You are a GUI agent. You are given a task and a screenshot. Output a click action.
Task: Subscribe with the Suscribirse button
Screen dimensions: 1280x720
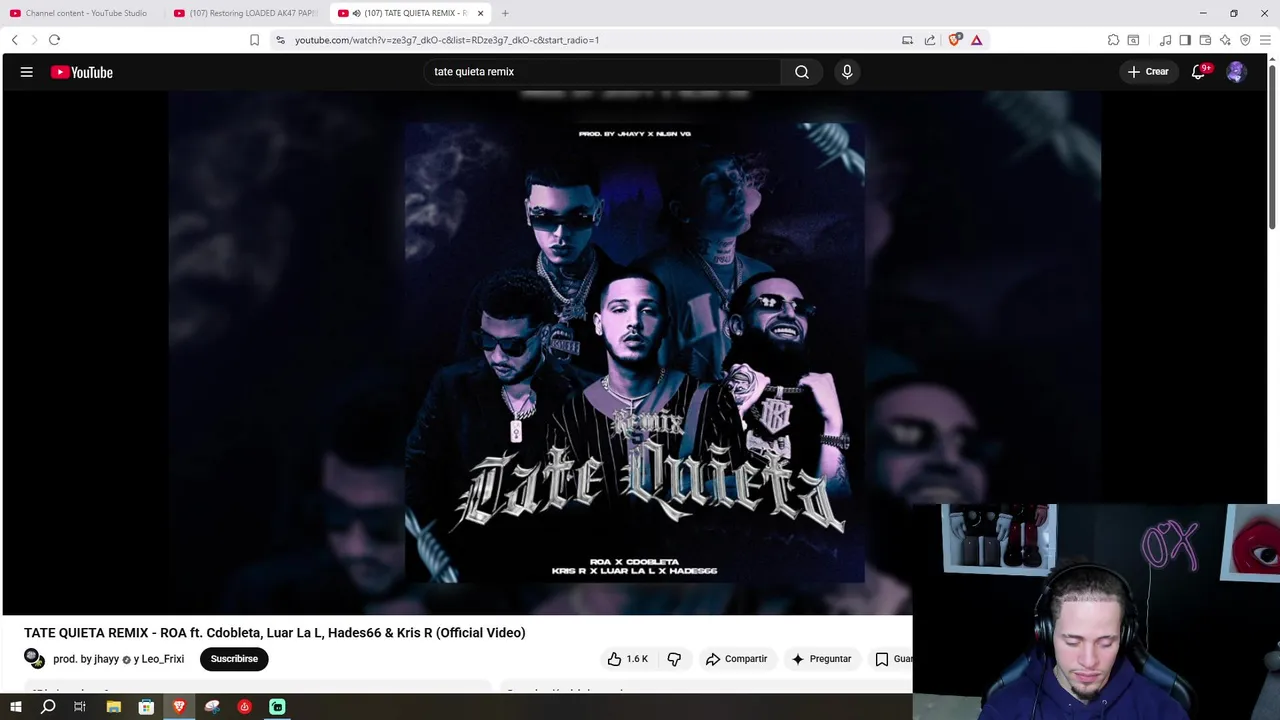[x=234, y=659]
